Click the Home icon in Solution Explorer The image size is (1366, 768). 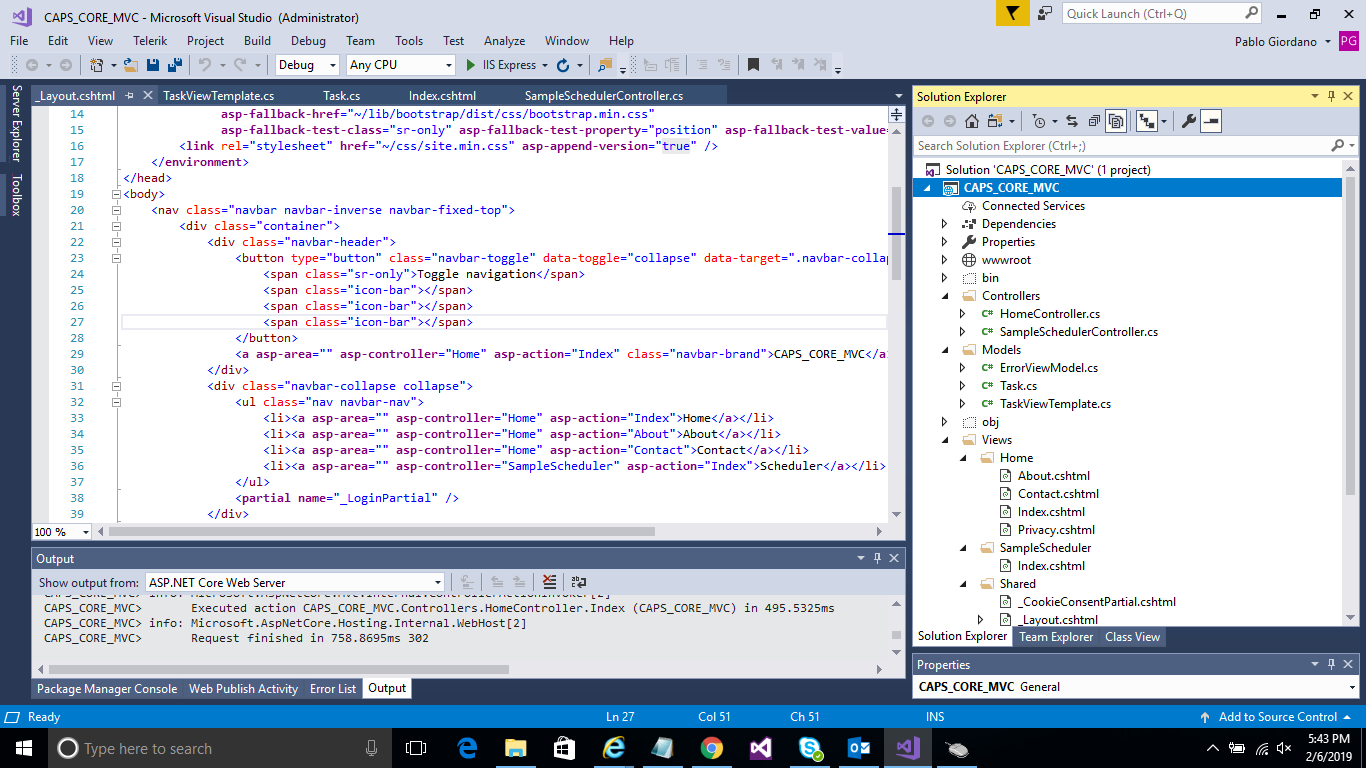(x=972, y=121)
